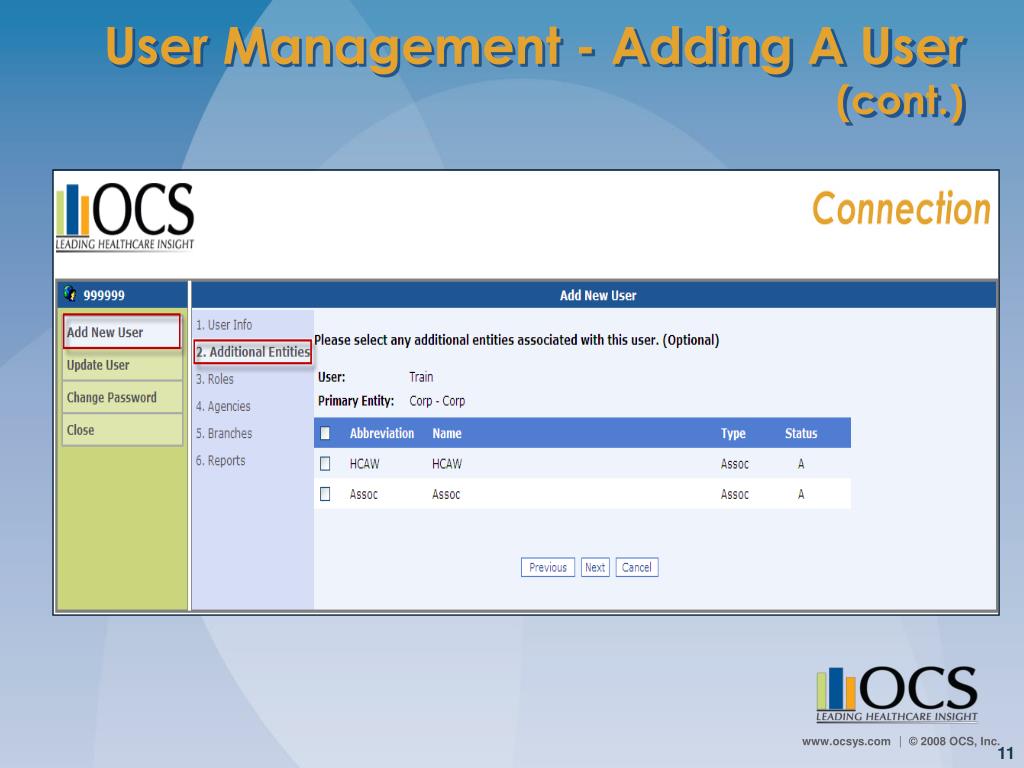Check the HCAW entity checkbox
This screenshot has width=1024, height=768.
click(325, 464)
